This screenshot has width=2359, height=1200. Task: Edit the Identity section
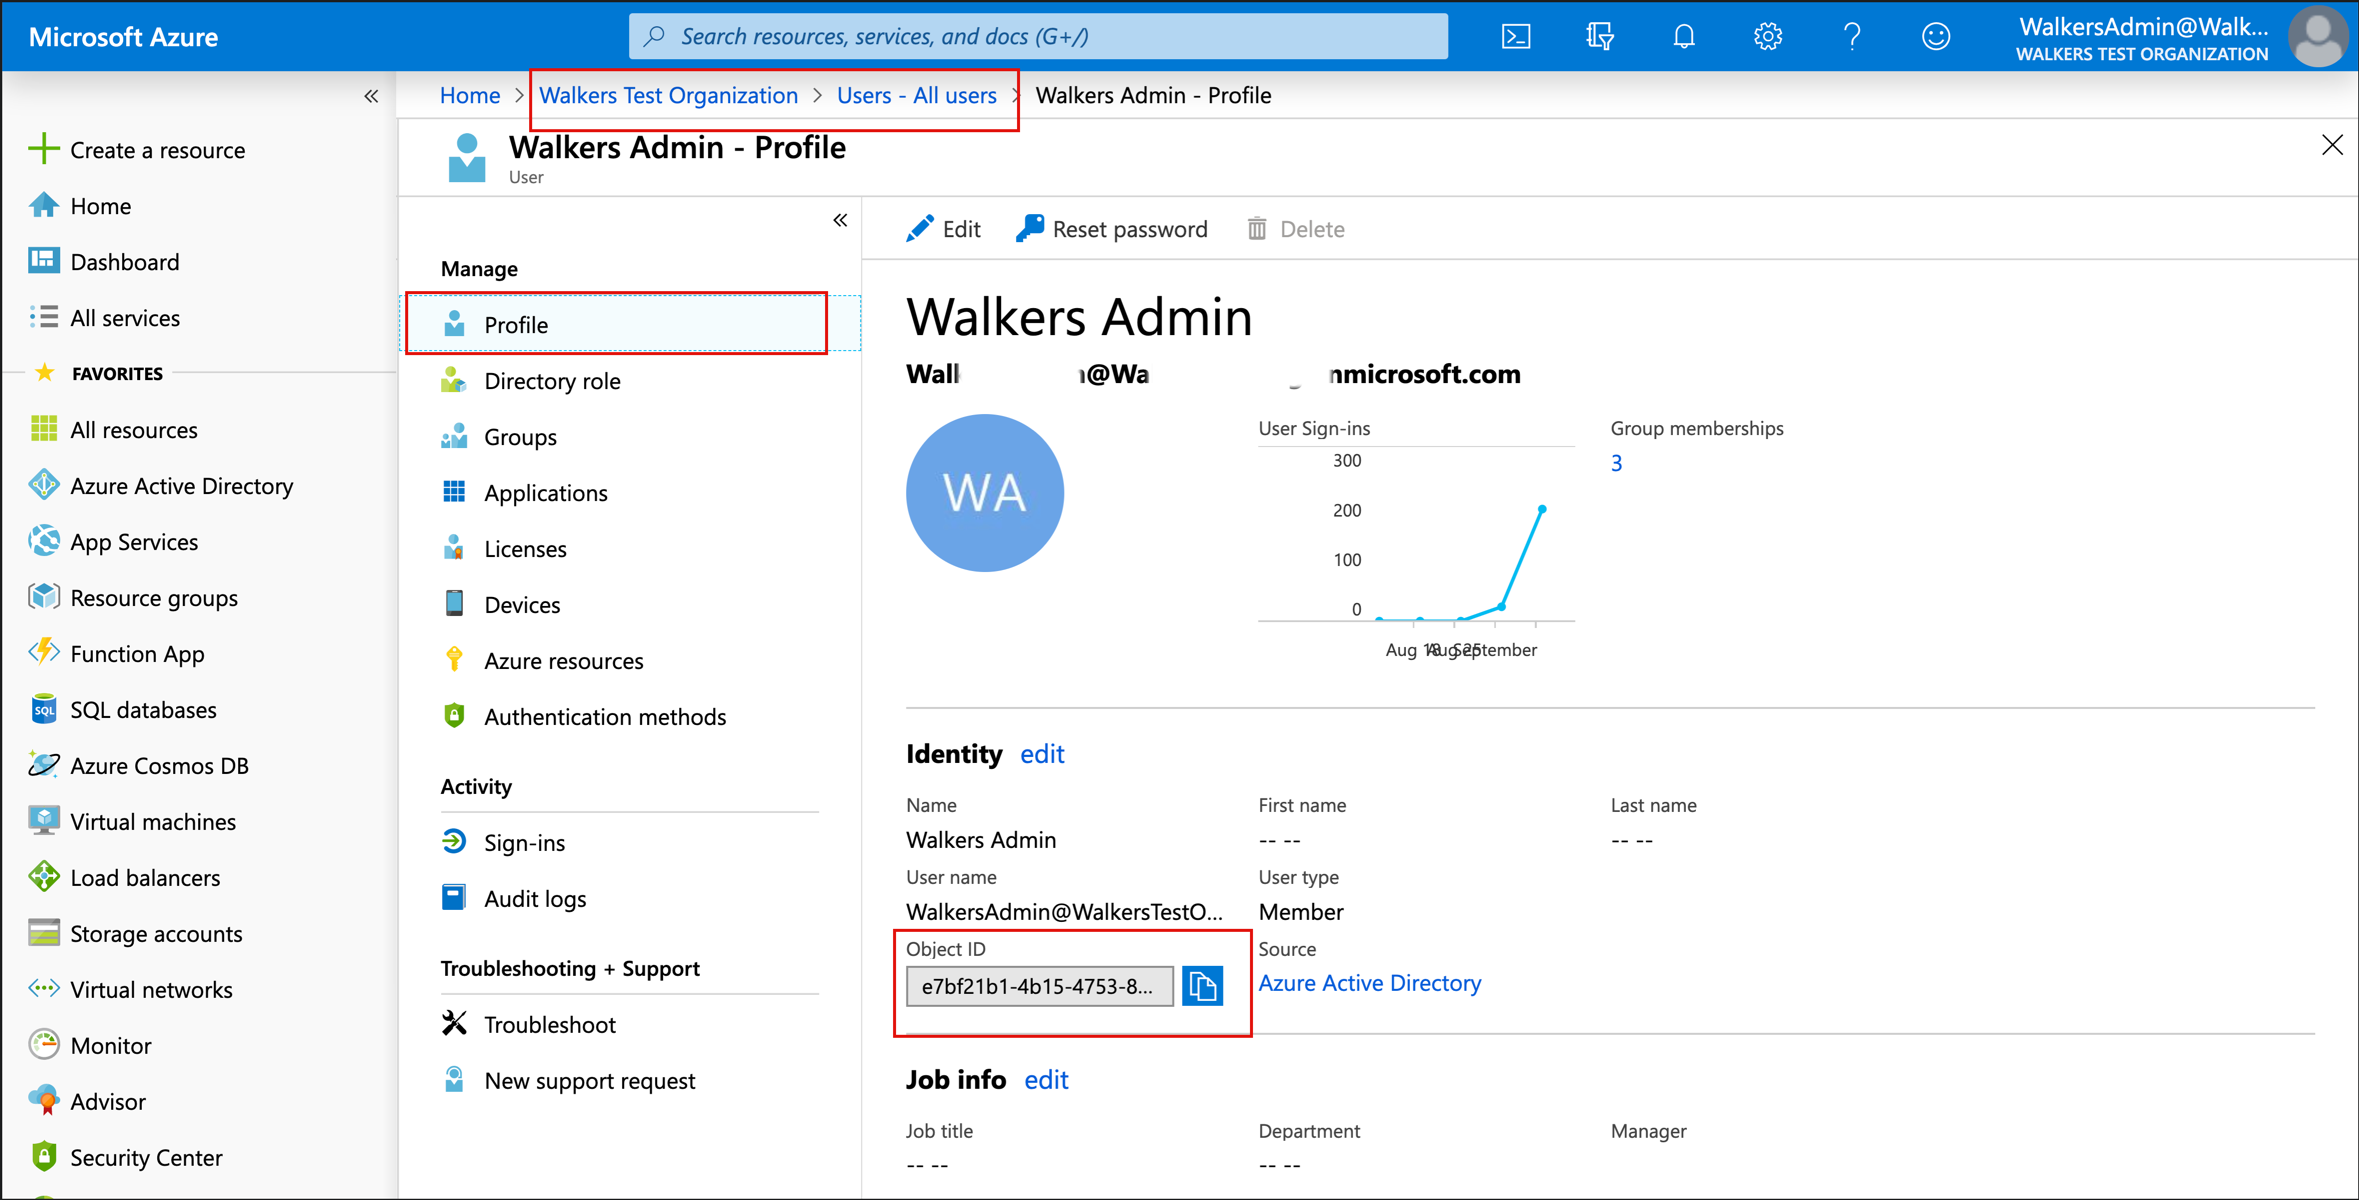tap(1042, 753)
